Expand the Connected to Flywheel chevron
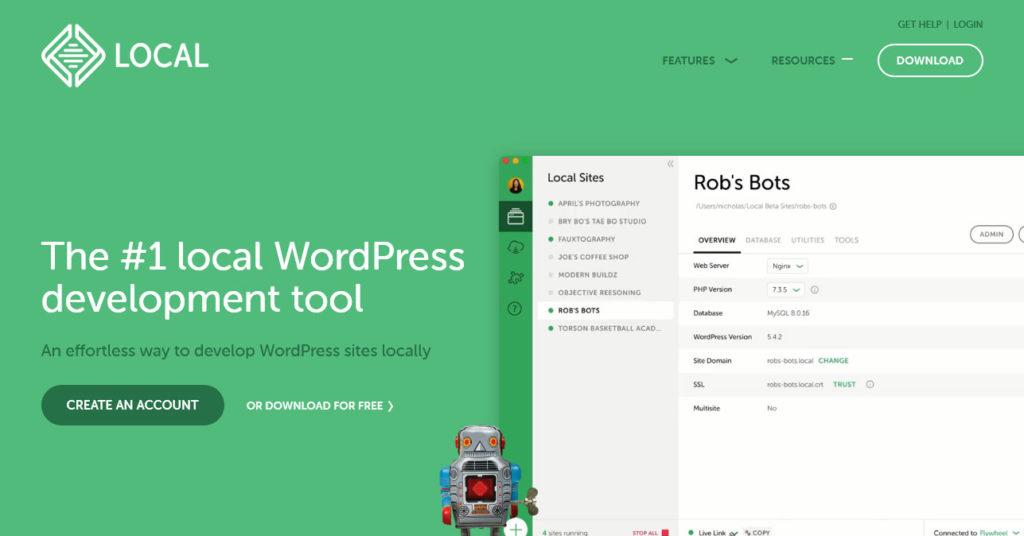Image resolution: width=1024 pixels, height=536 pixels. [1016, 533]
